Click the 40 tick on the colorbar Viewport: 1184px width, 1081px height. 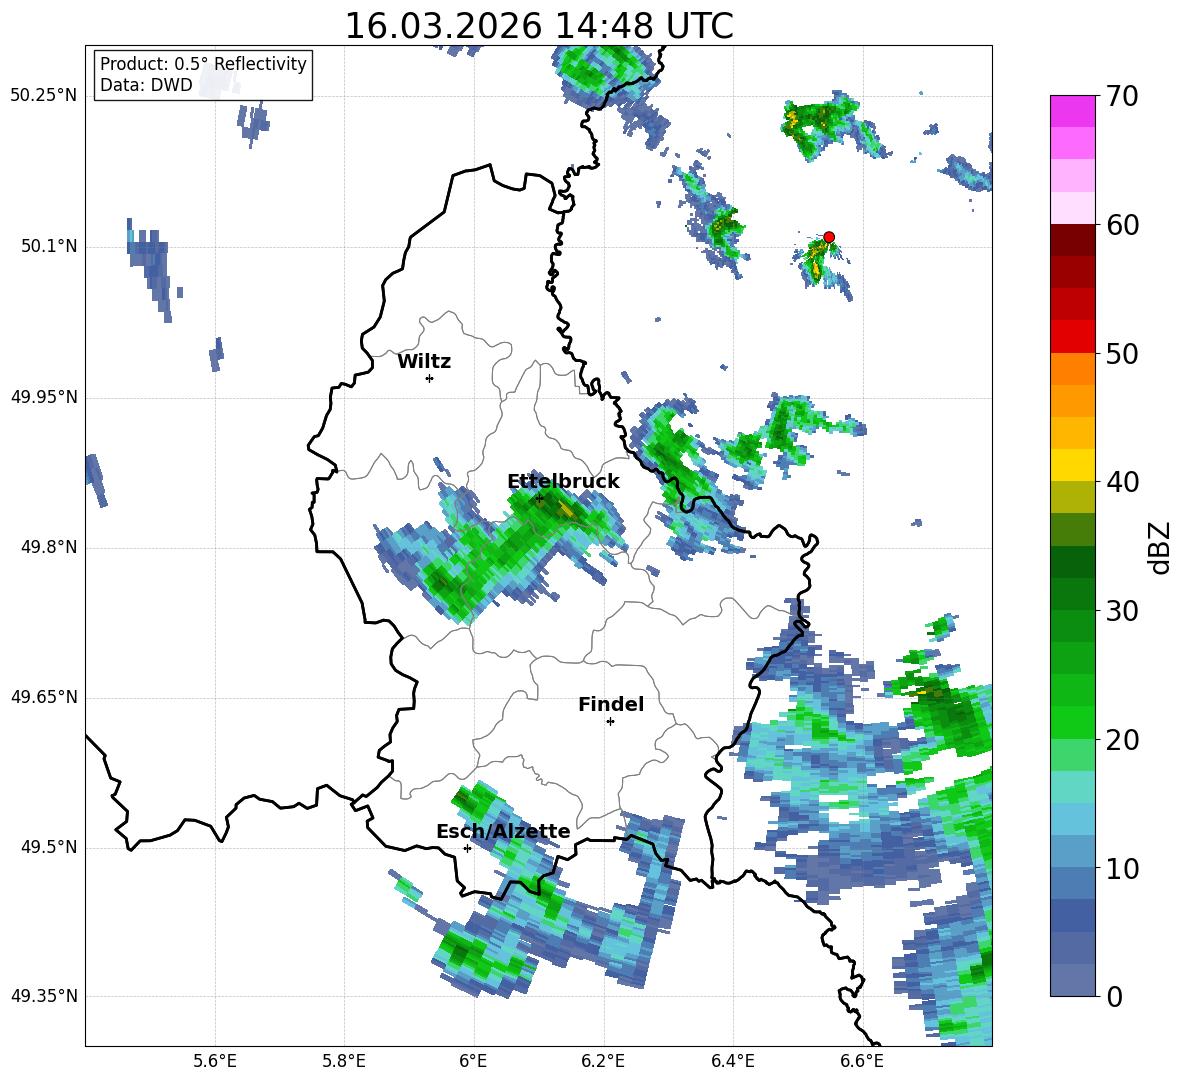[x=1121, y=482]
